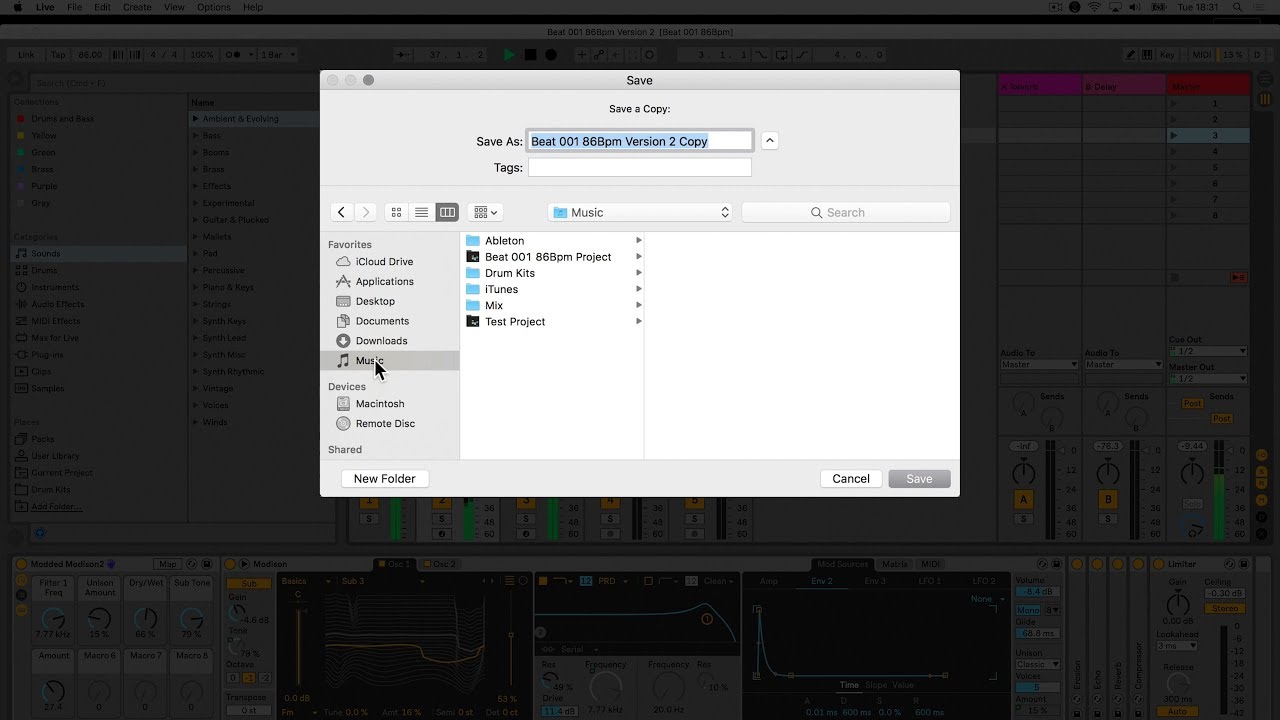Toggle A Reverb track activator

click(x=1023, y=499)
